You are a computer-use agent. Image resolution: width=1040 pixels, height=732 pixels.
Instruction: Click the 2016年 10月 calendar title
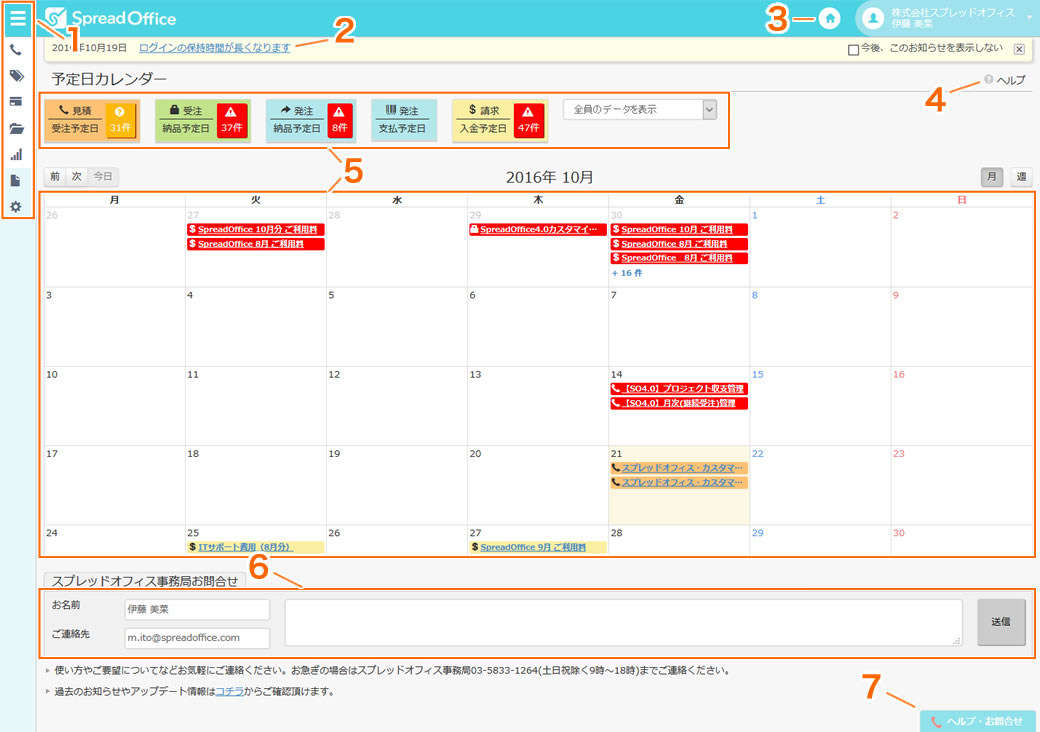click(549, 177)
